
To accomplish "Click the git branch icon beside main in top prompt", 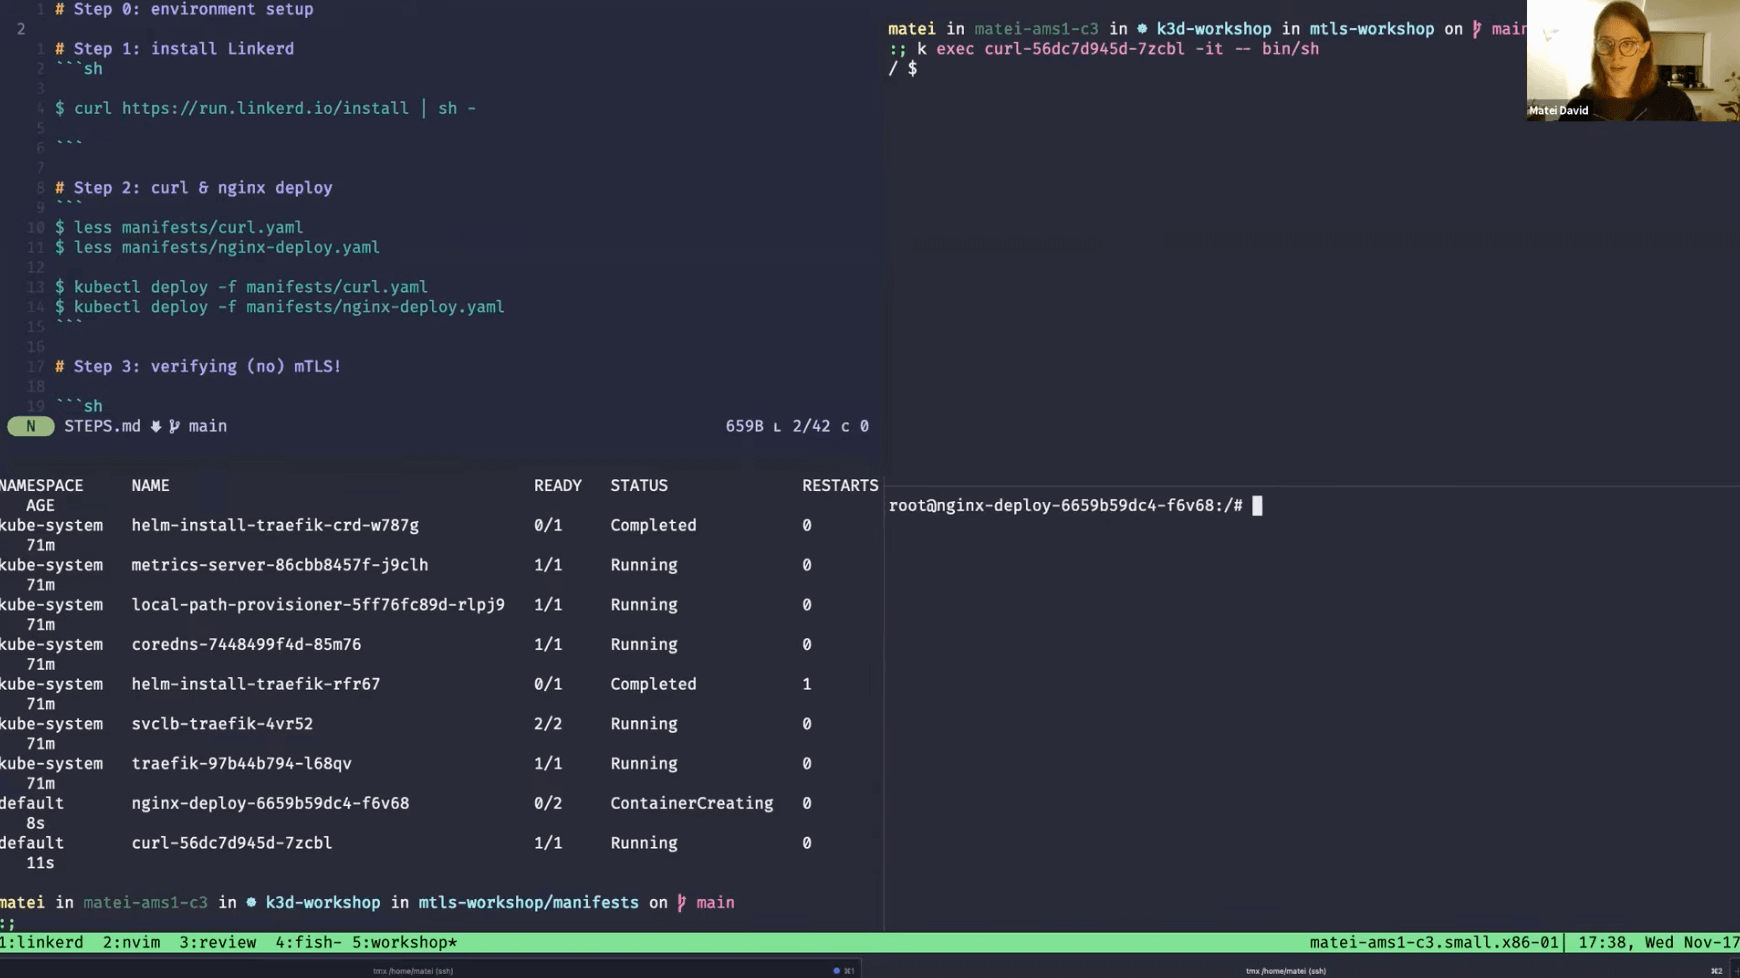I will point(1477,28).
